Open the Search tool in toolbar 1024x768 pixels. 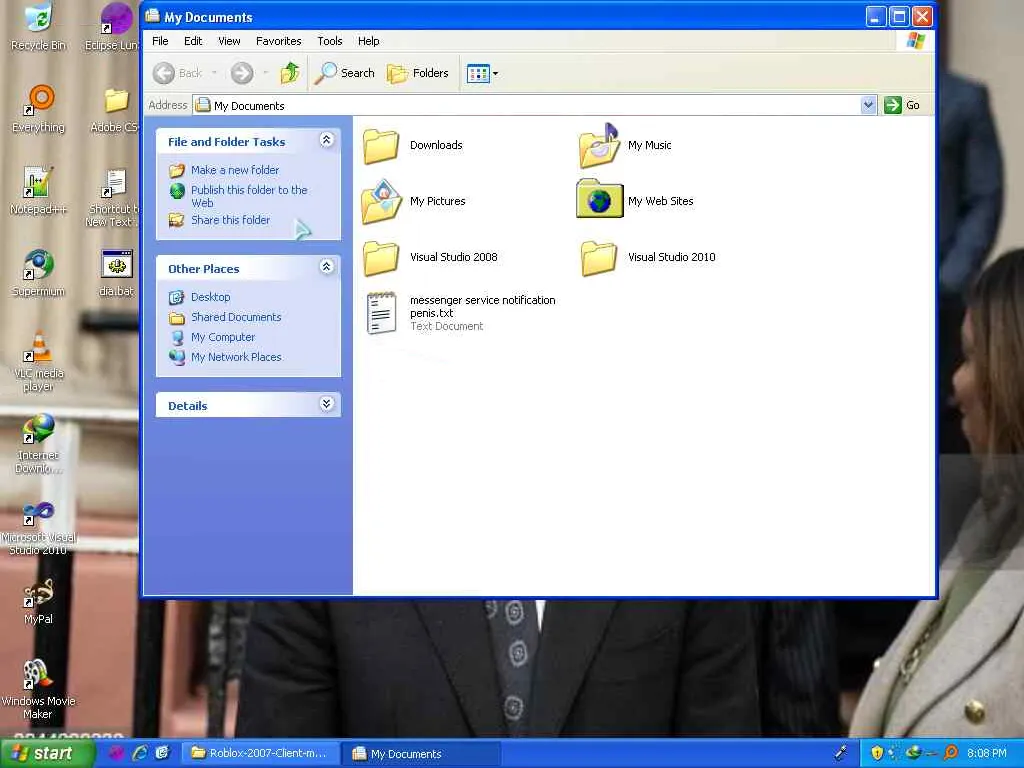pos(344,73)
